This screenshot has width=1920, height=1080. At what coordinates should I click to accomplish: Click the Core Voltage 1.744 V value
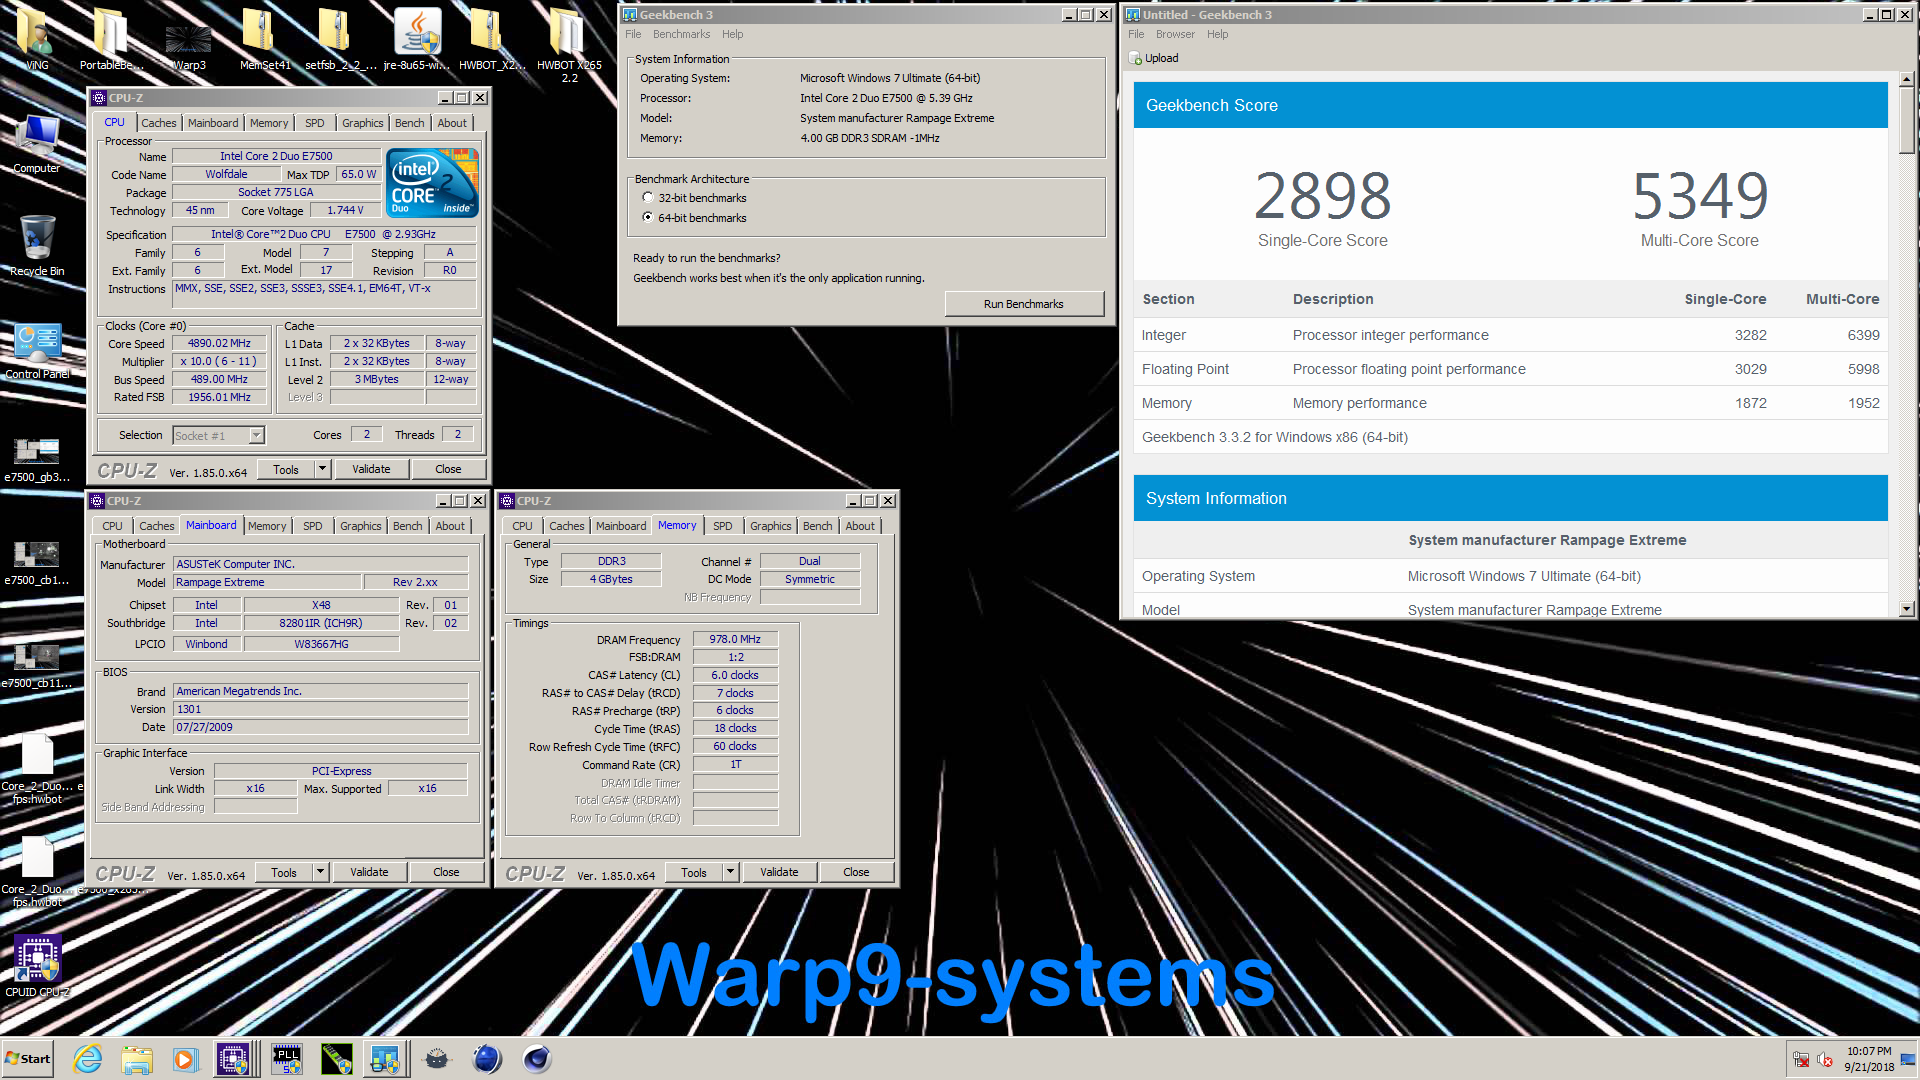click(345, 210)
